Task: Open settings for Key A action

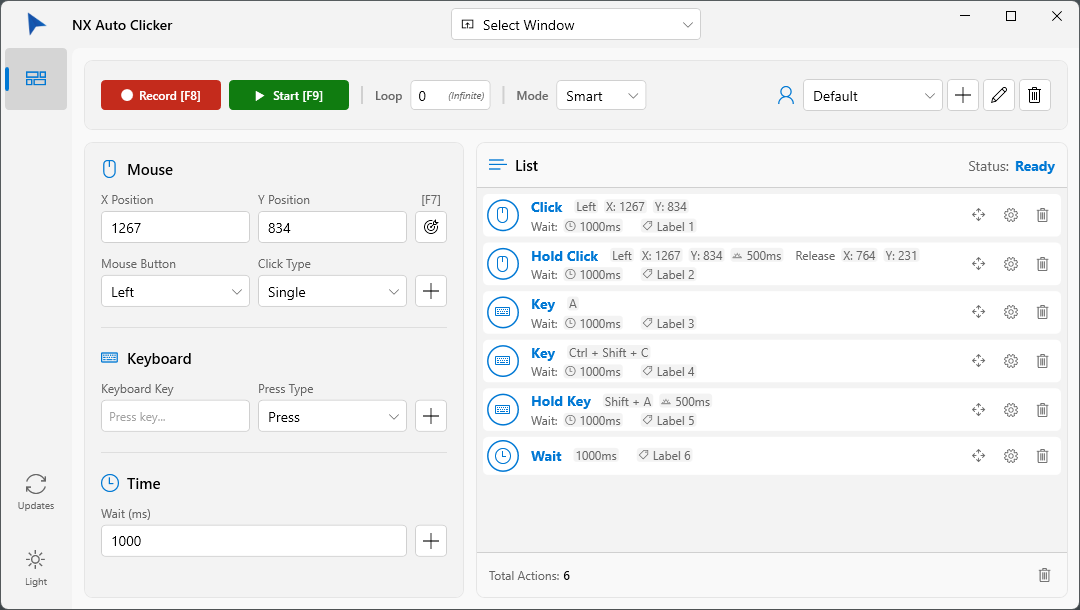Action: 1010,312
